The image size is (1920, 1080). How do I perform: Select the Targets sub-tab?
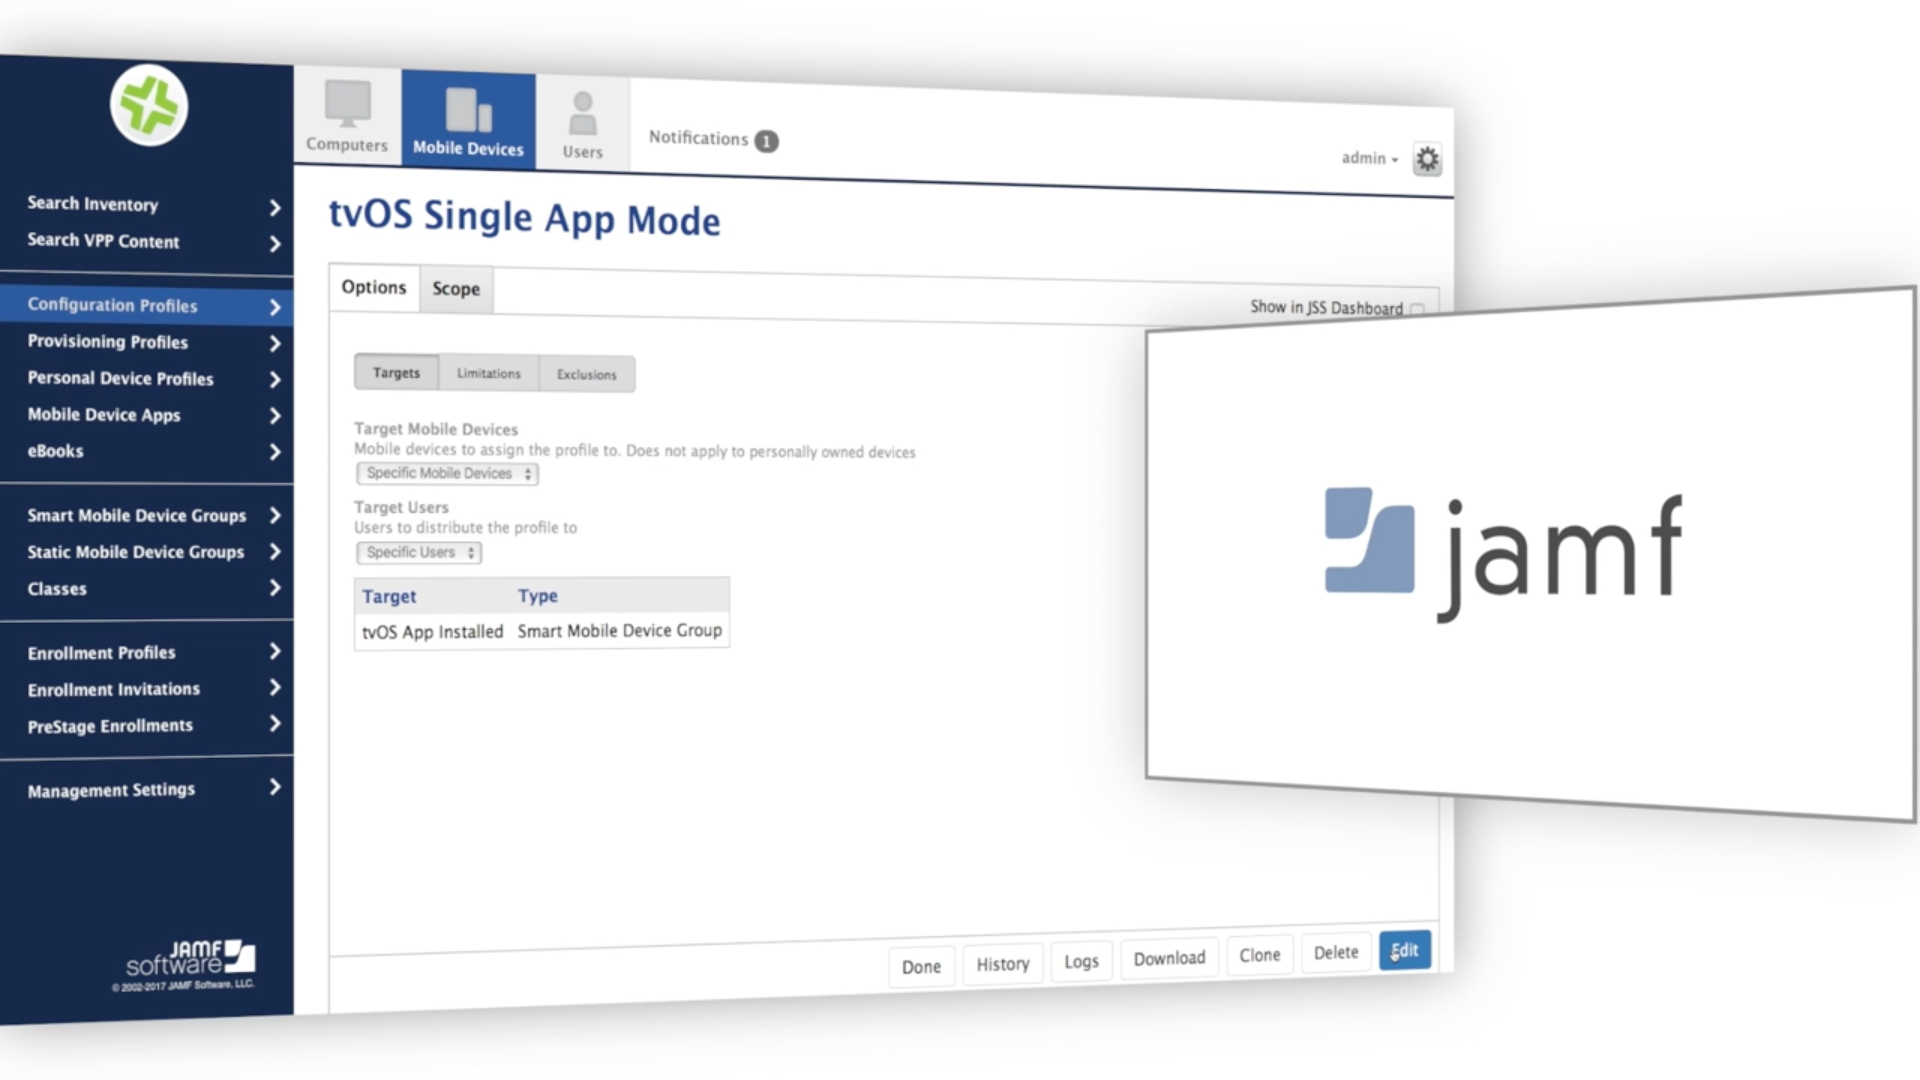(396, 372)
